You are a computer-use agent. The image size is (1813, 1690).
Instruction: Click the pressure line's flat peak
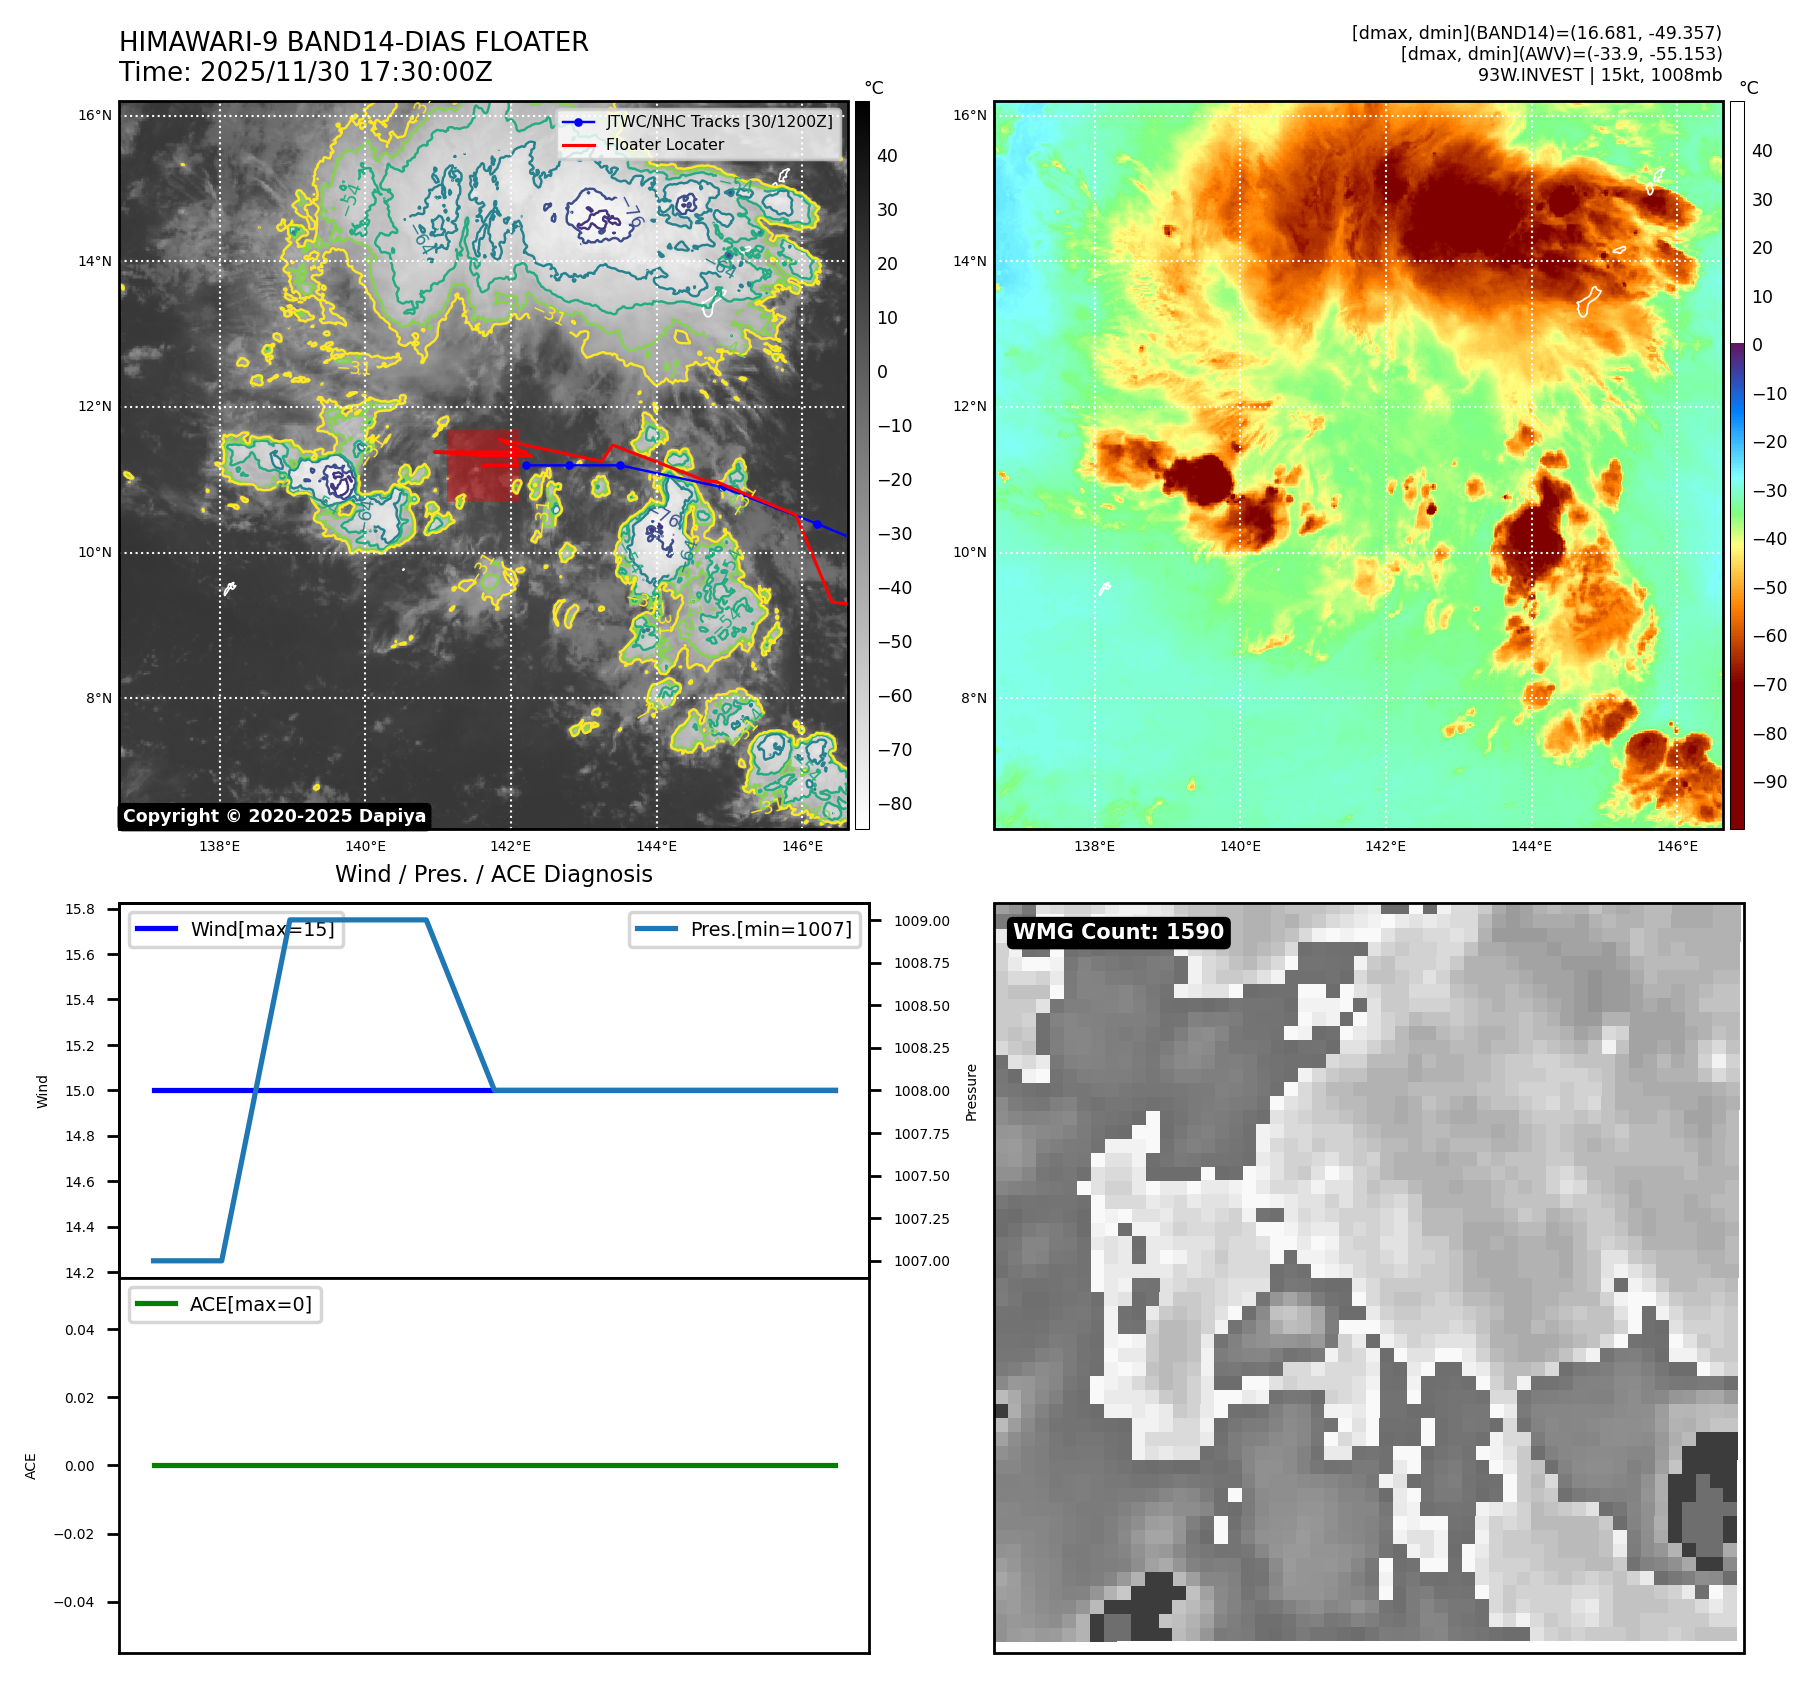(x=358, y=920)
